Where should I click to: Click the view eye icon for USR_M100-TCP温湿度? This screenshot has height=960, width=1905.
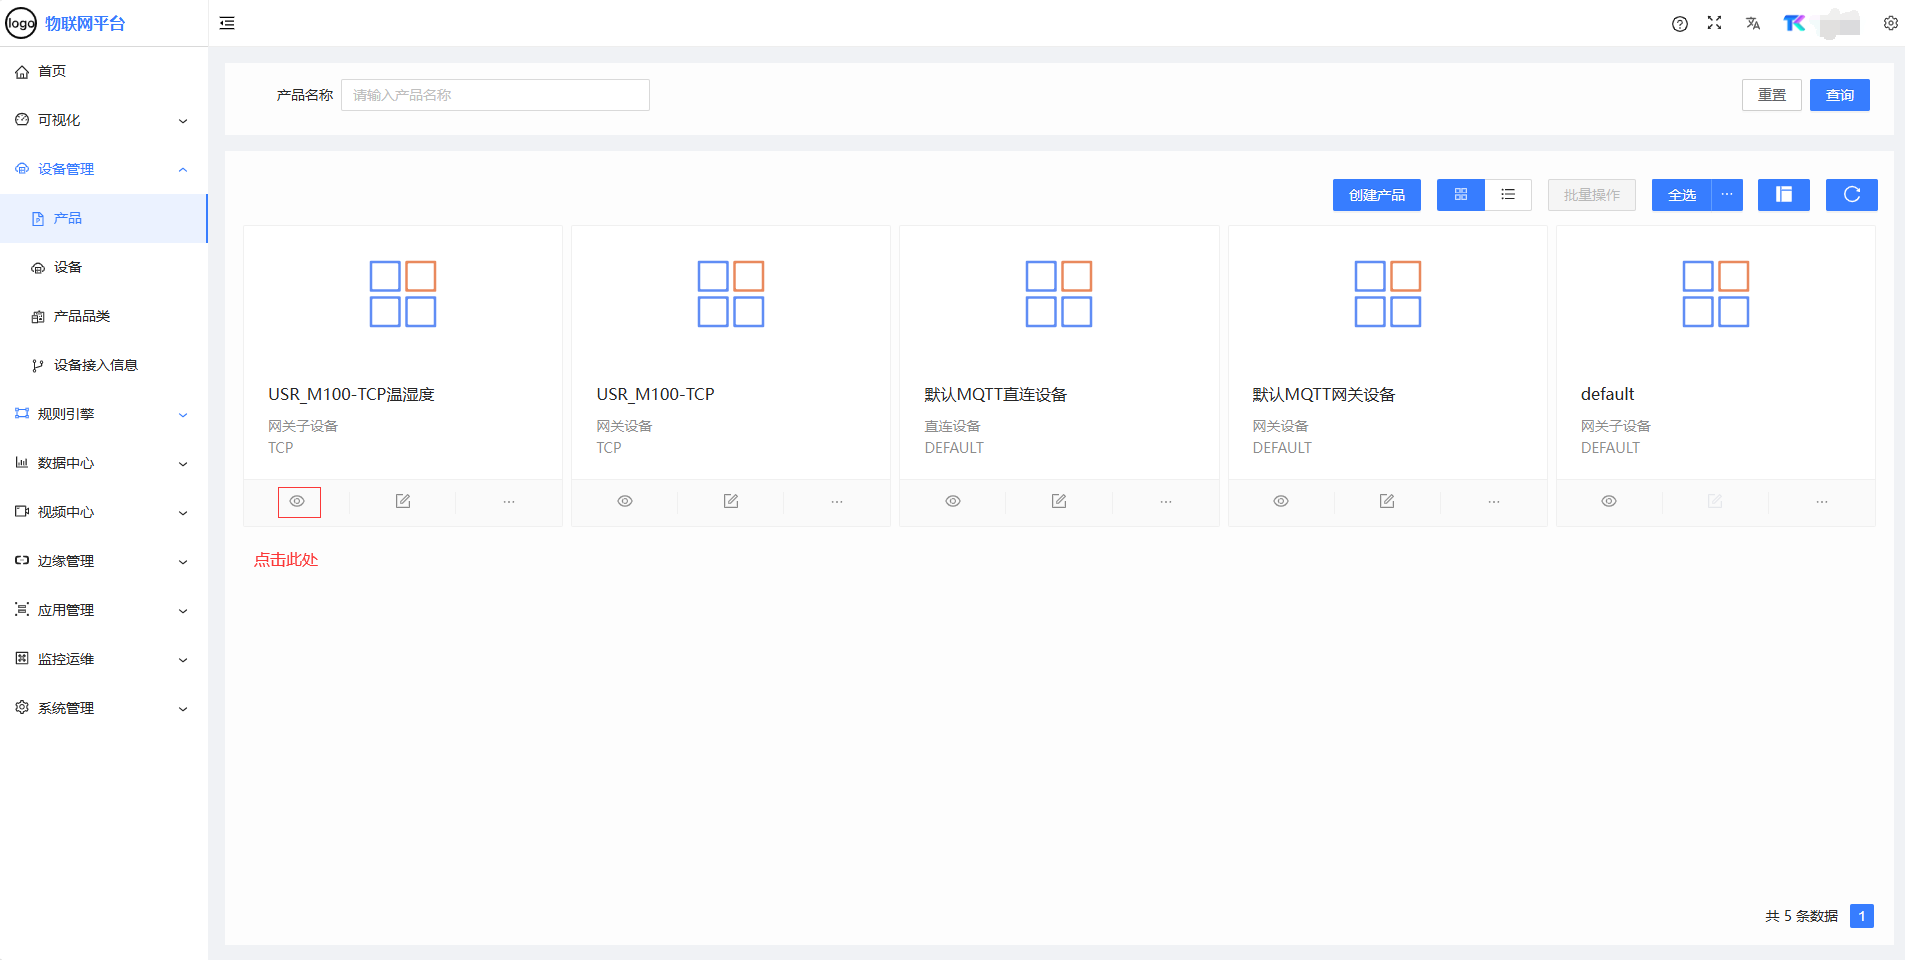coord(298,501)
